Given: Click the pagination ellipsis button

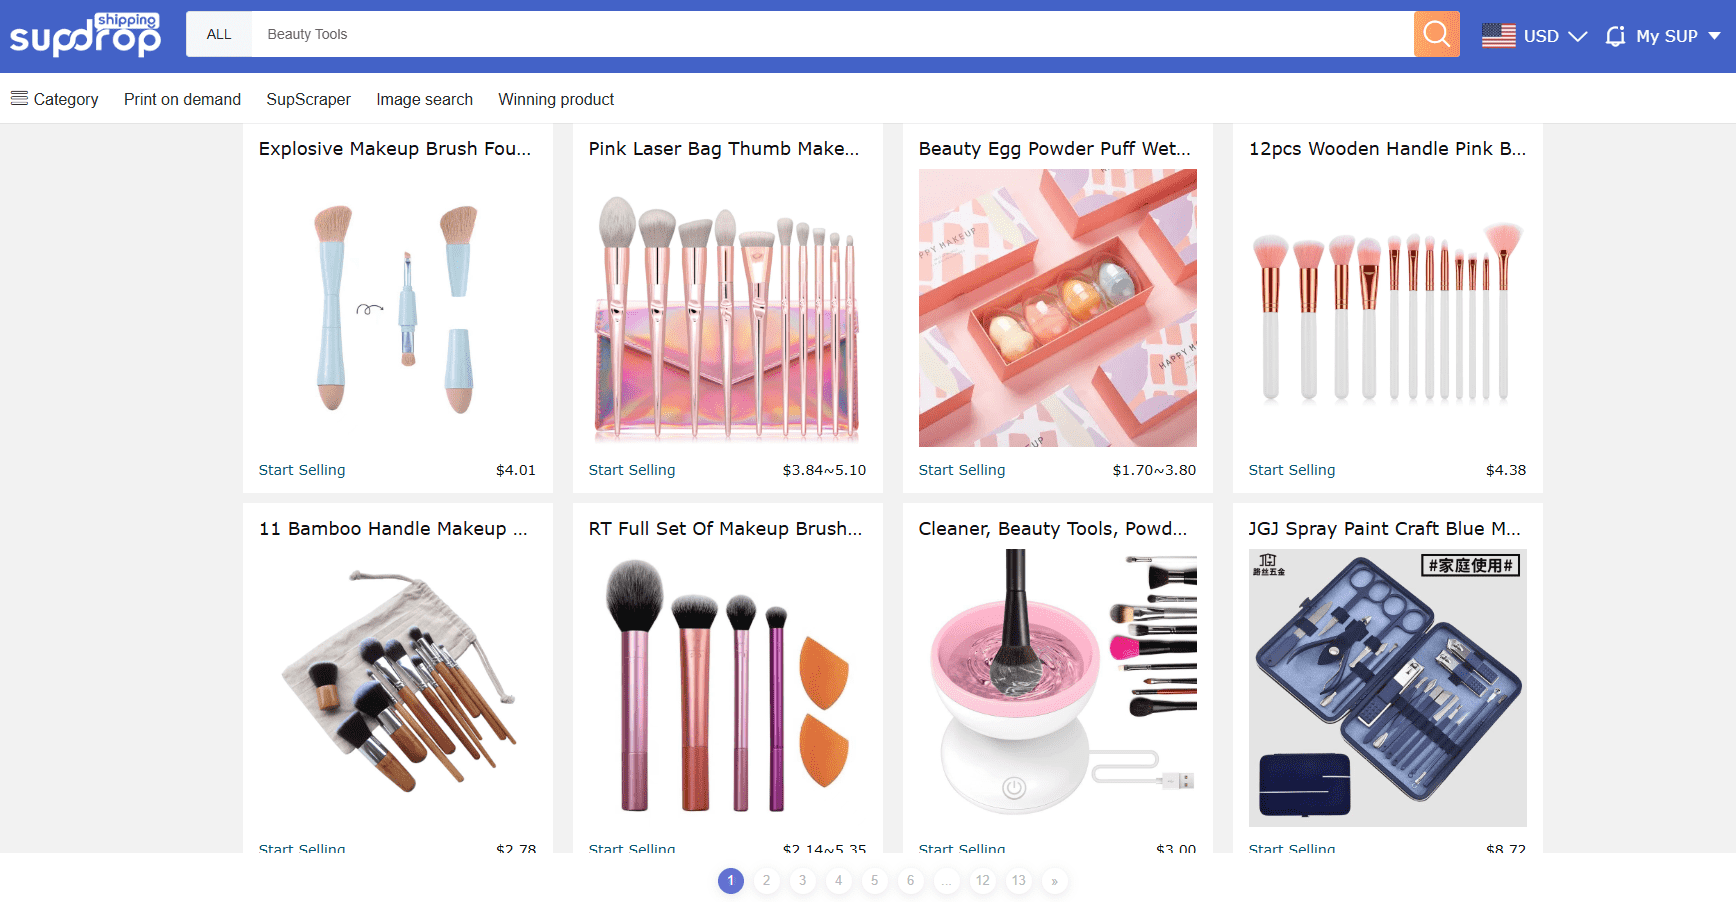Looking at the screenshot, I should 947,881.
